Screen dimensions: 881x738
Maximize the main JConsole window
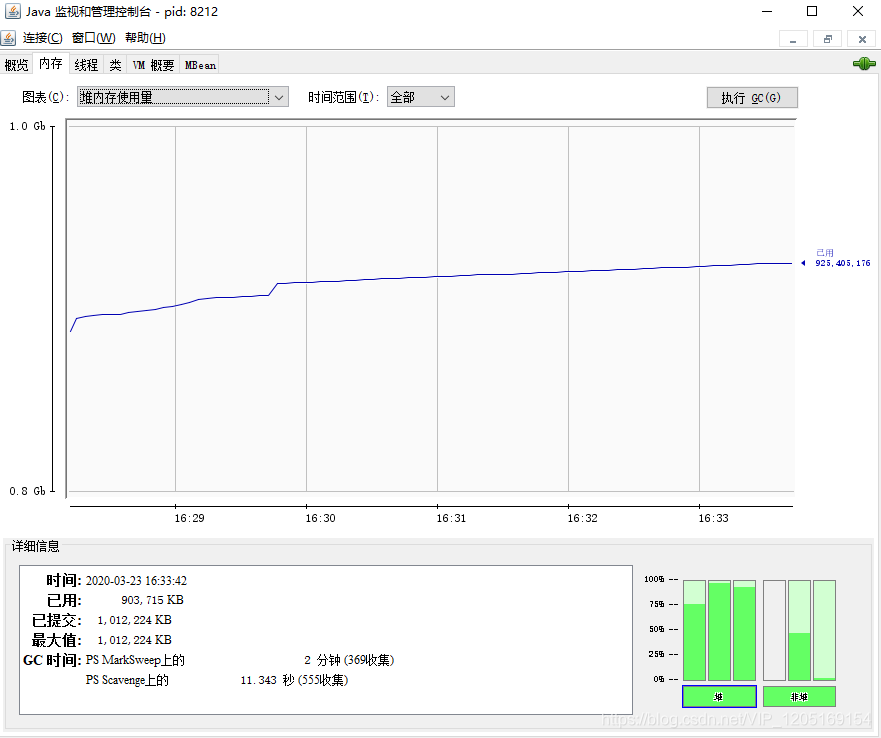point(812,11)
